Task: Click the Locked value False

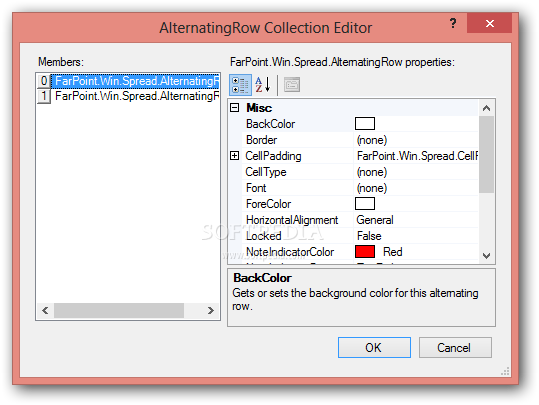Action: tap(369, 236)
